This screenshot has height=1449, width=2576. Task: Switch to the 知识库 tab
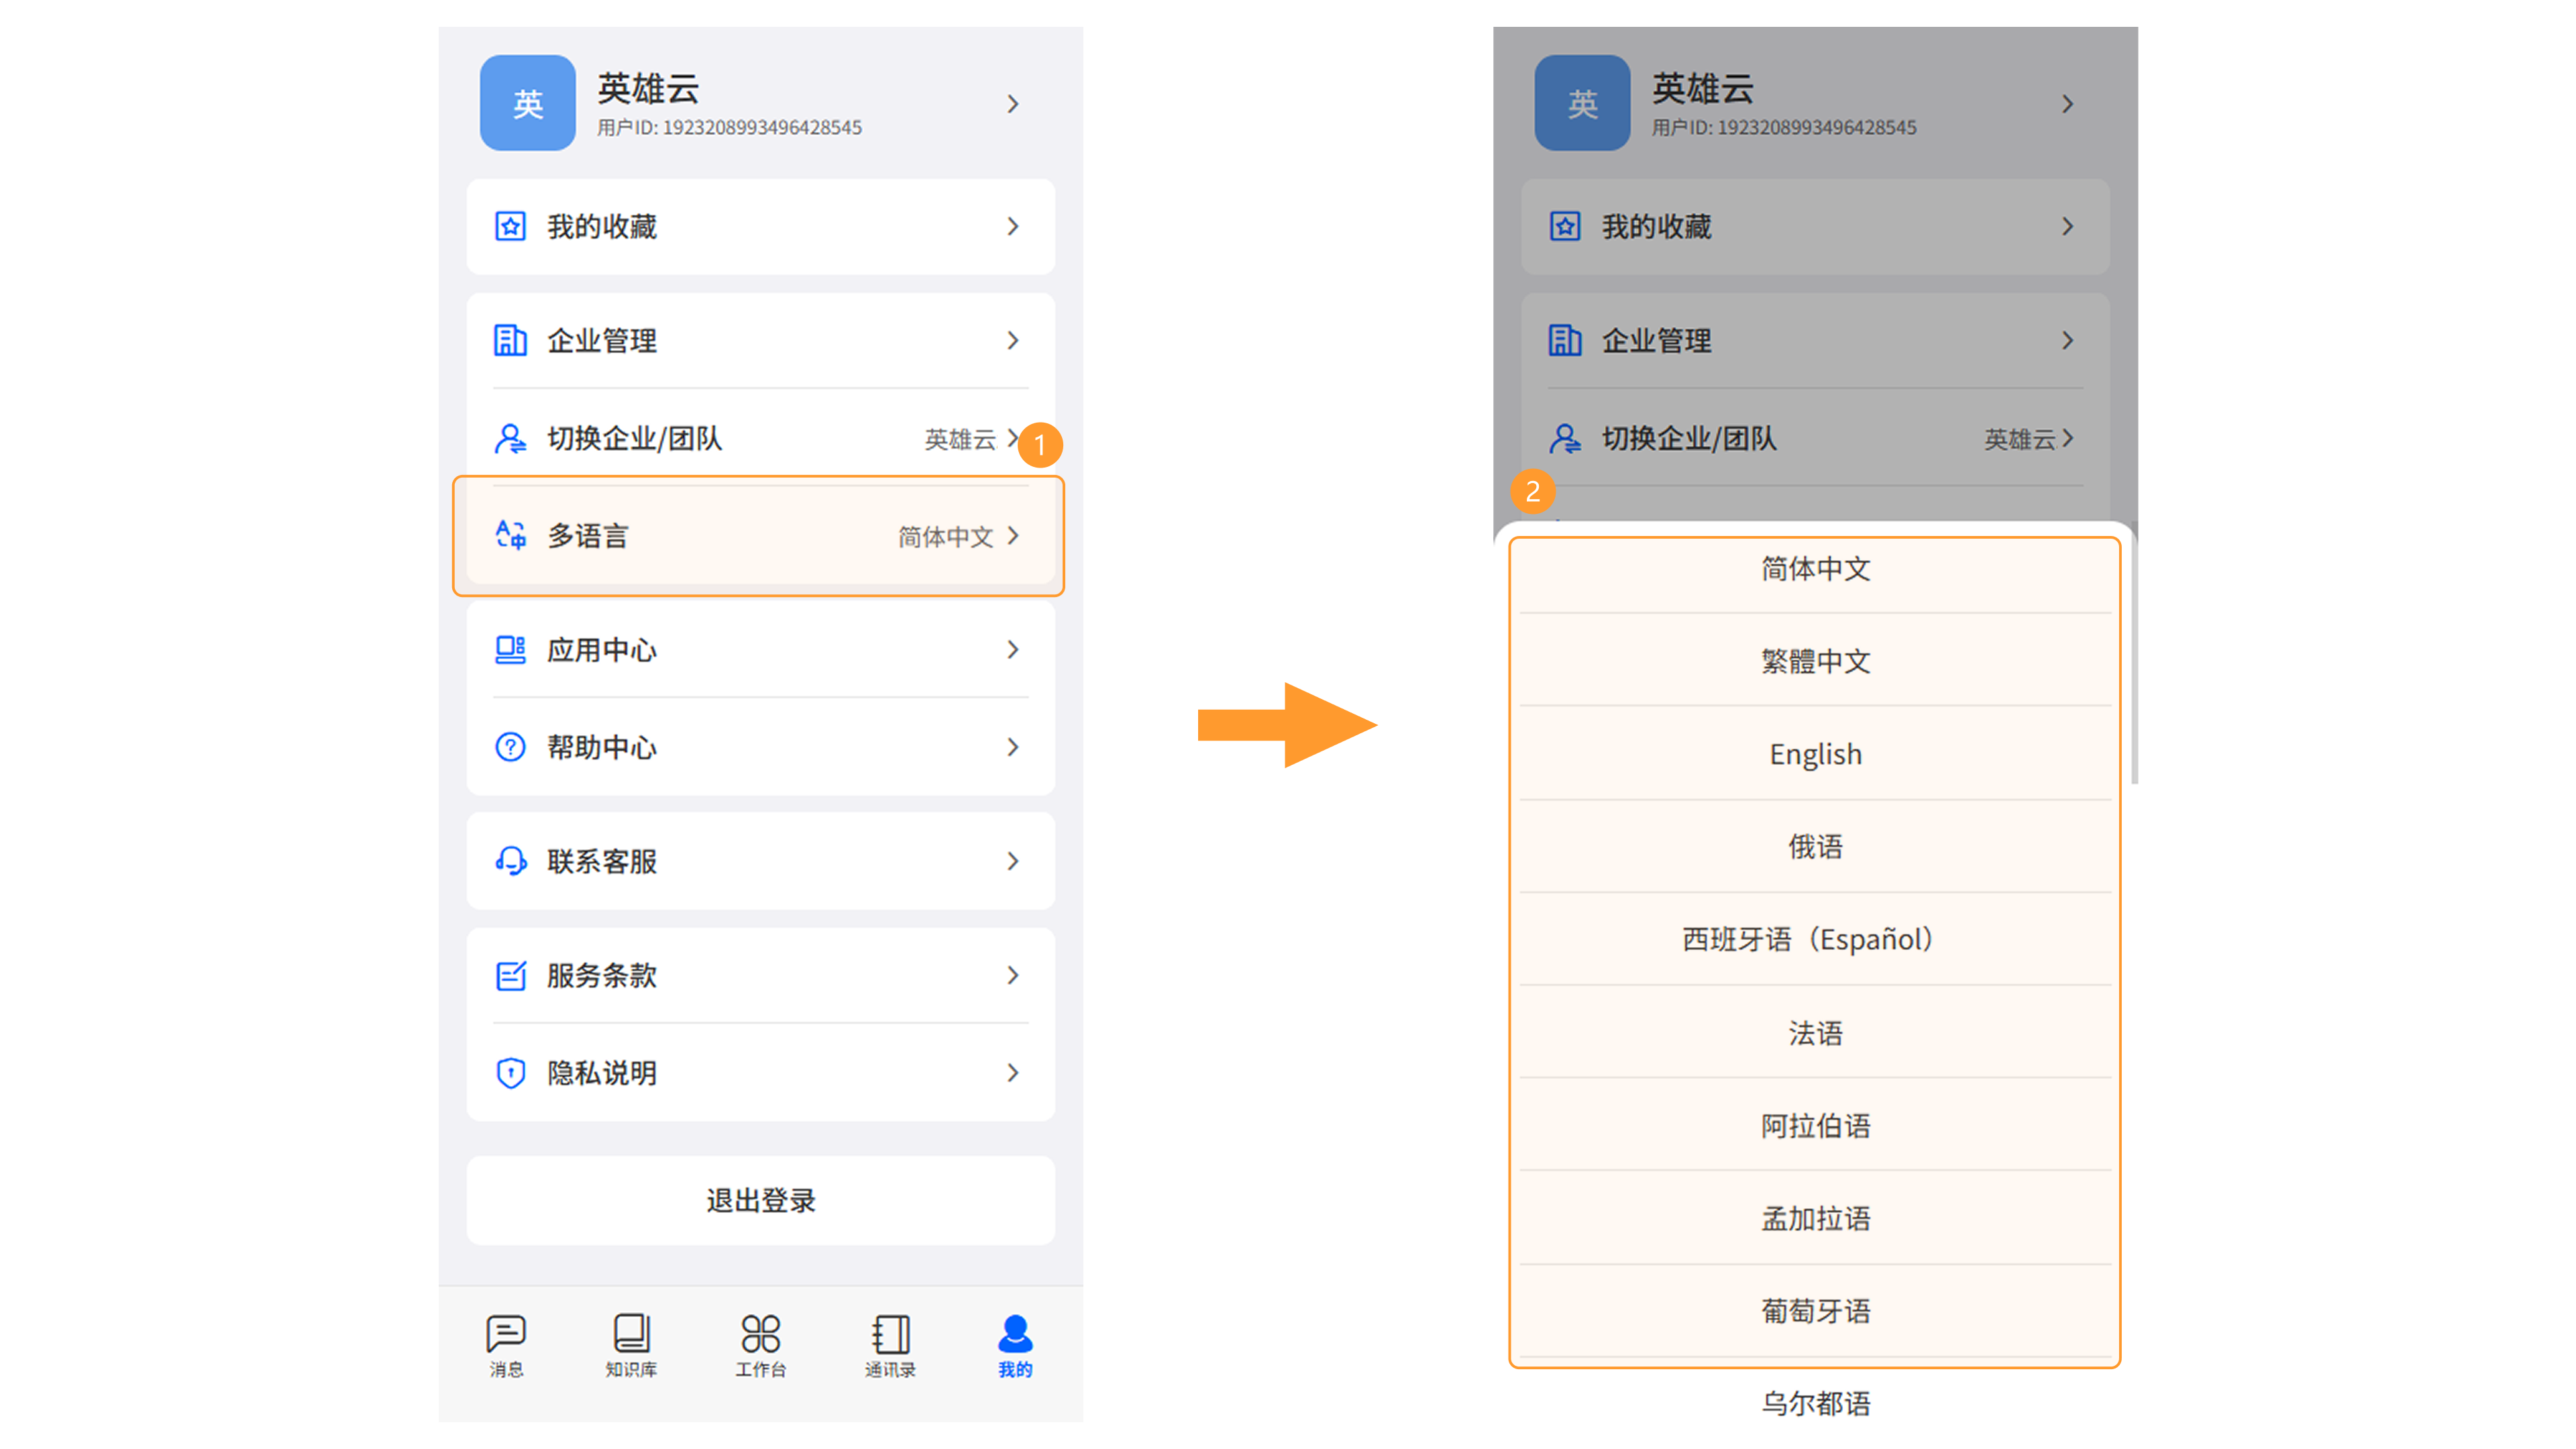click(x=631, y=1346)
